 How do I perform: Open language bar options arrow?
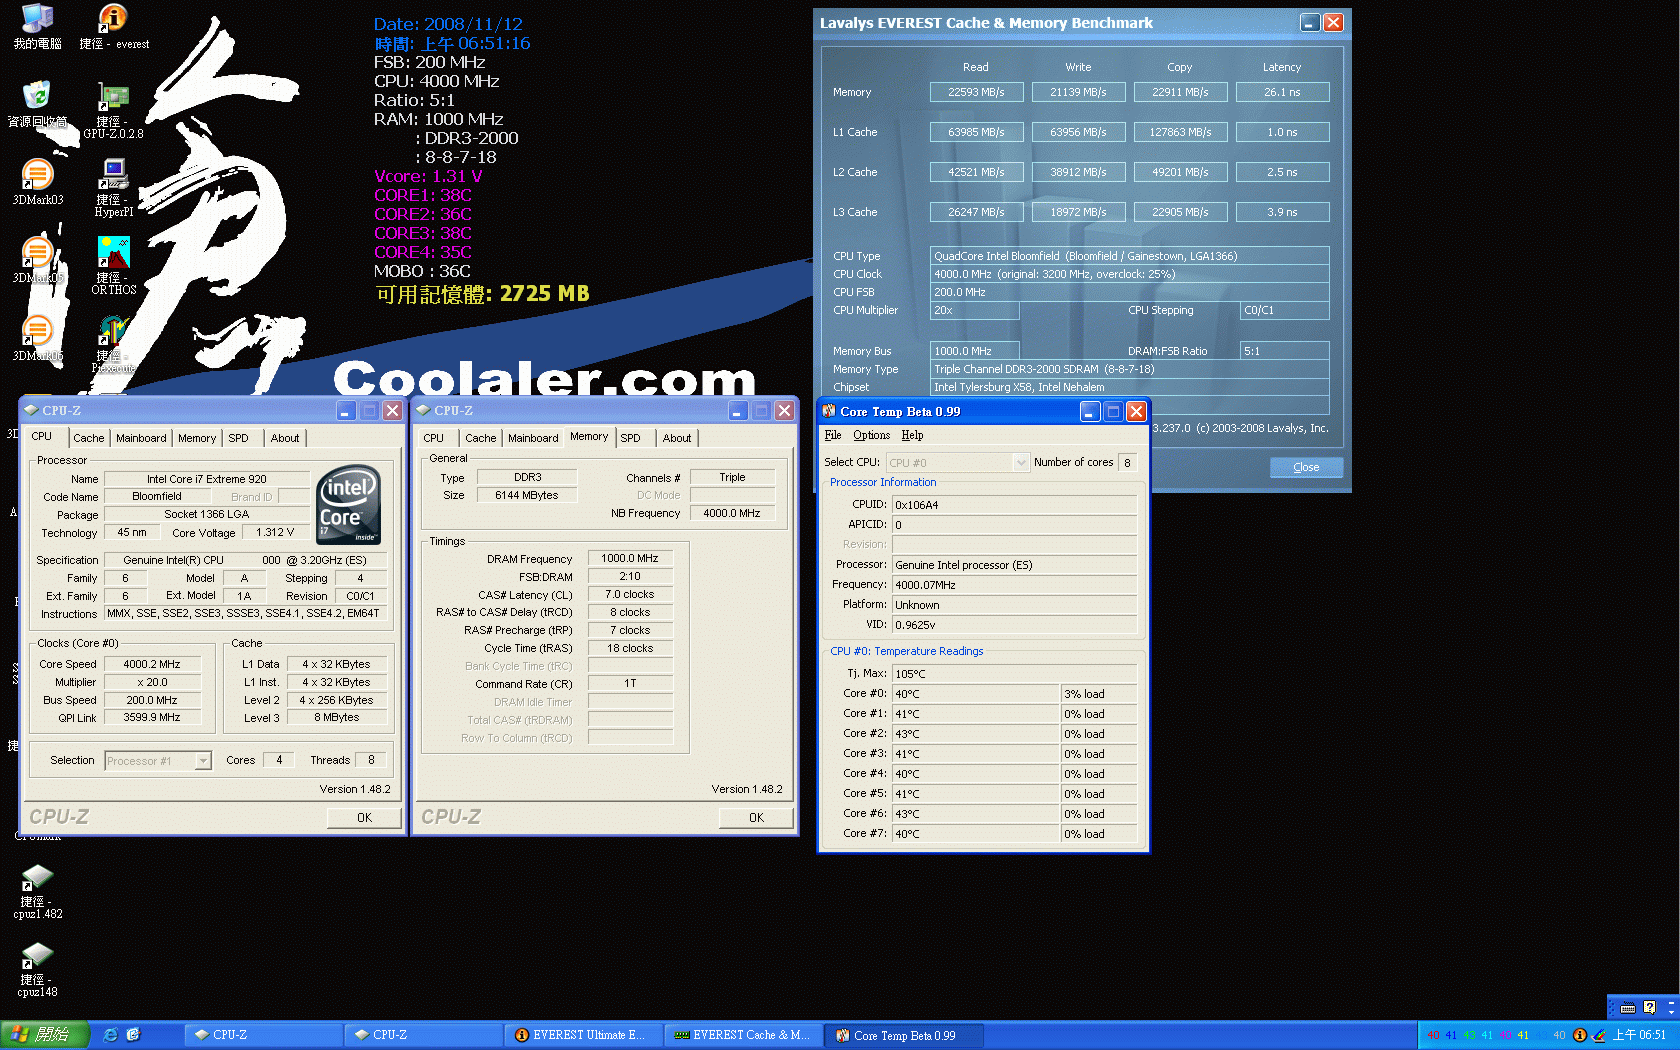[1670, 1013]
